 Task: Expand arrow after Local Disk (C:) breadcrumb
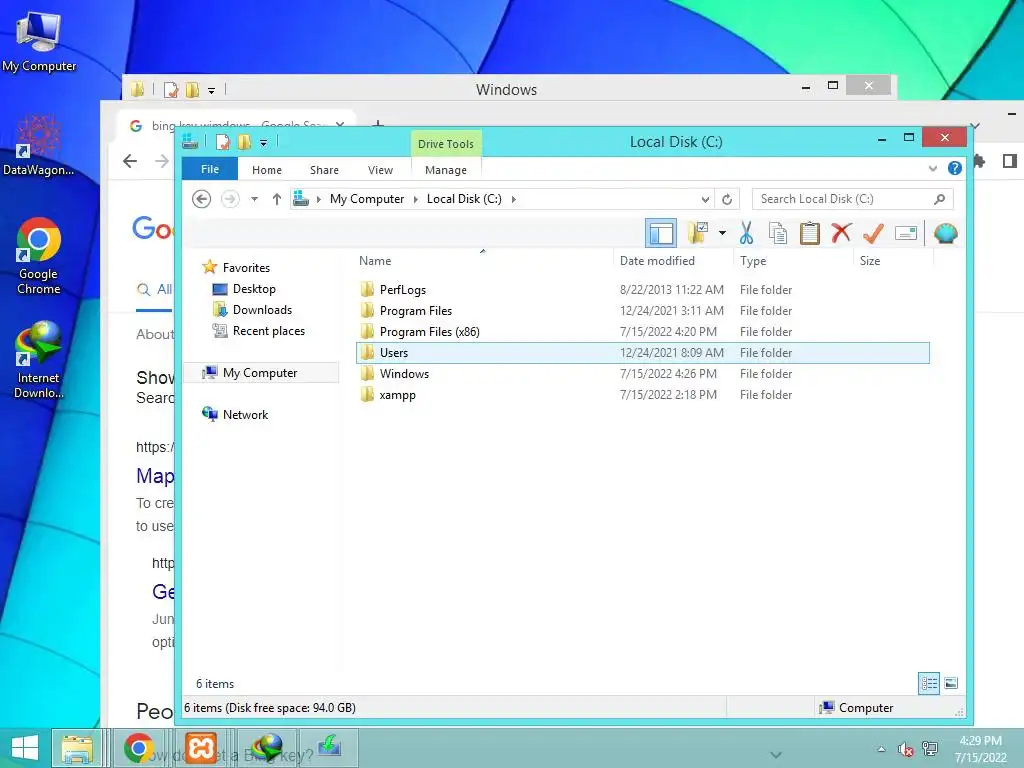click(513, 199)
